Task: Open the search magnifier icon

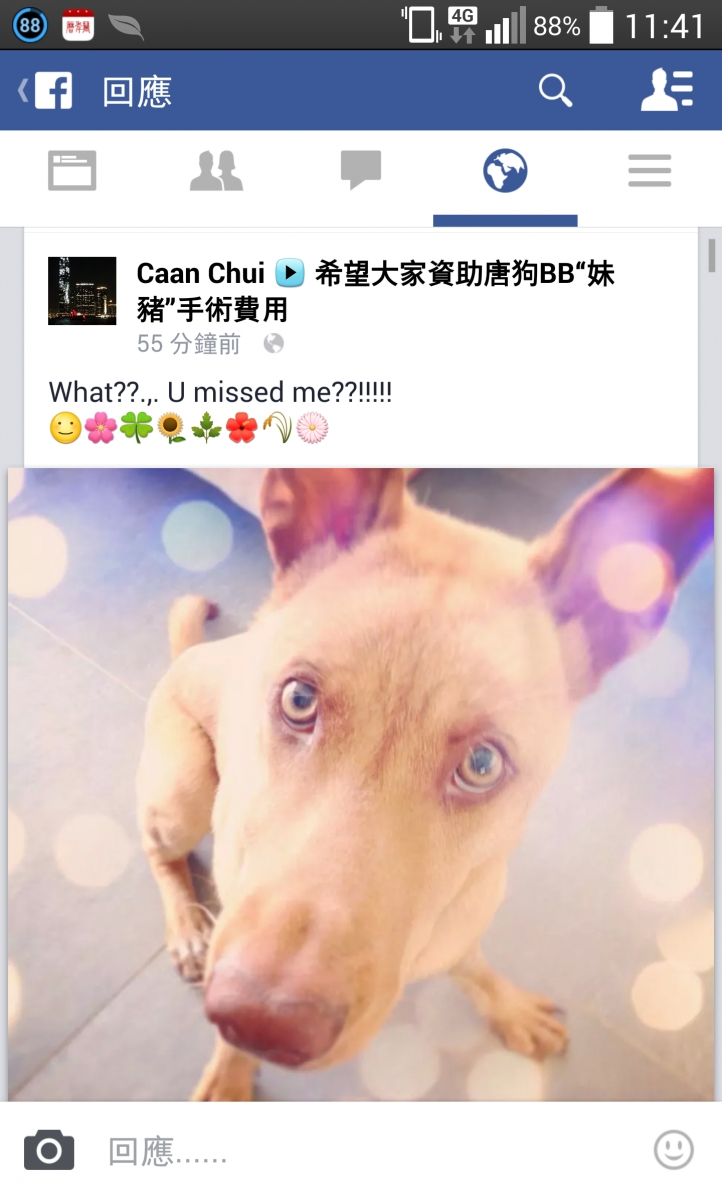Action: tap(555, 91)
